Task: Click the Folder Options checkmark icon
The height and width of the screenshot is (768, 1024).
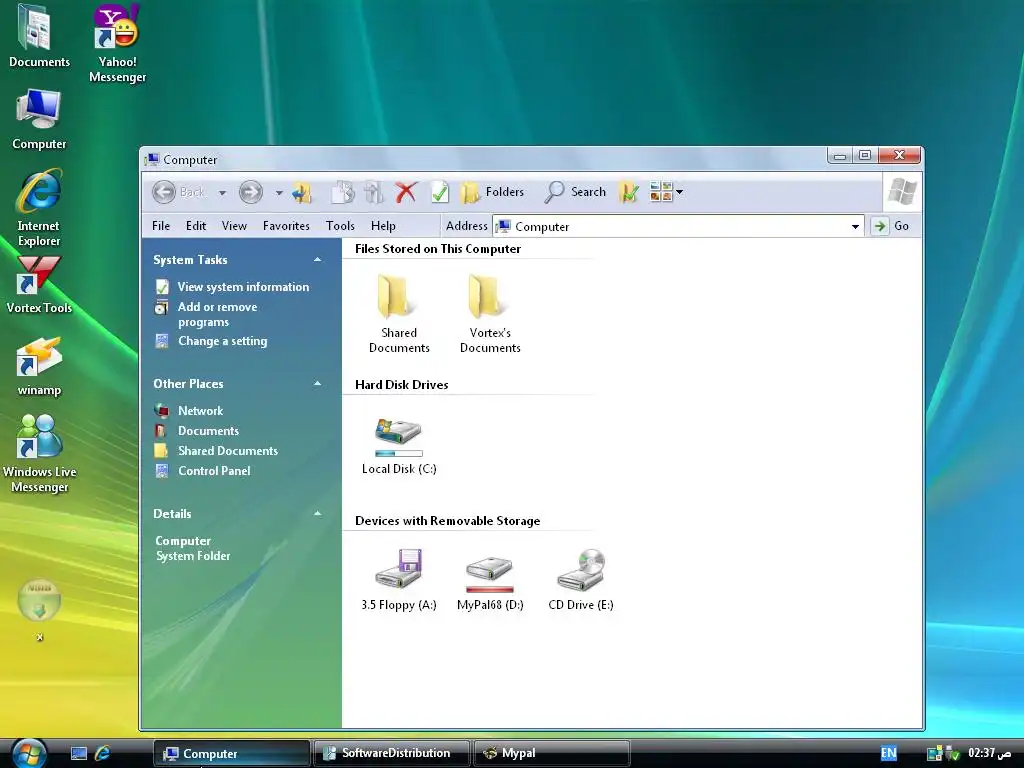Action: (629, 192)
